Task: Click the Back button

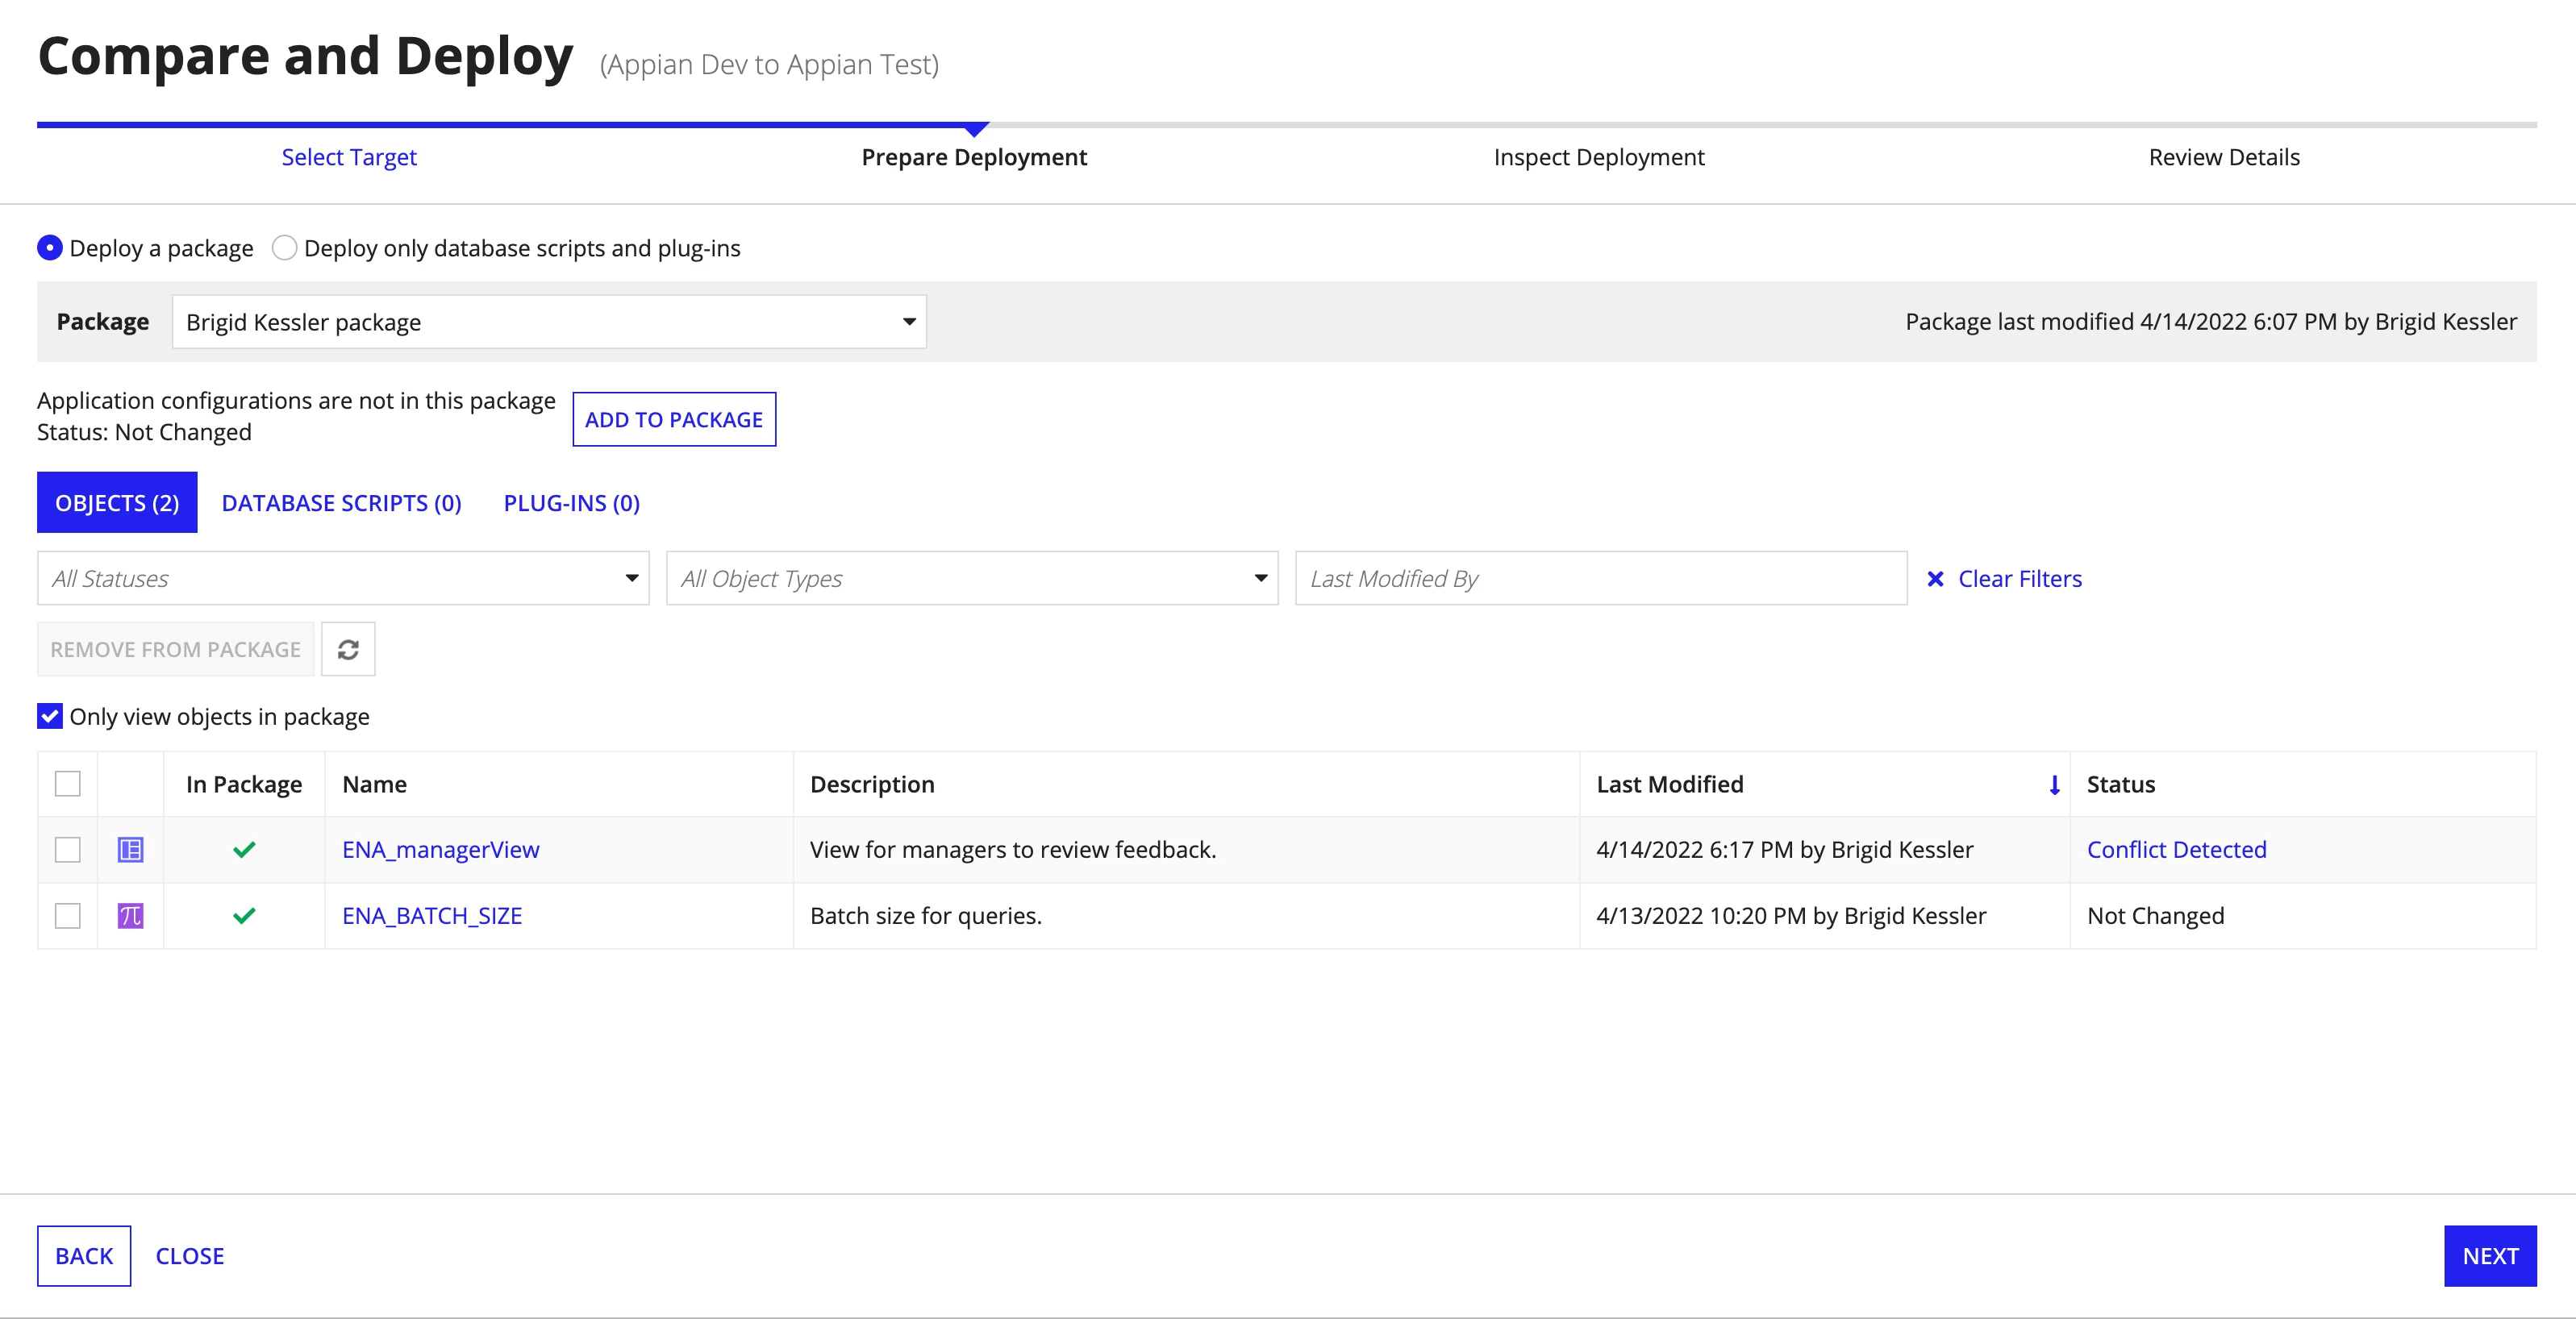Action: [84, 1256]
